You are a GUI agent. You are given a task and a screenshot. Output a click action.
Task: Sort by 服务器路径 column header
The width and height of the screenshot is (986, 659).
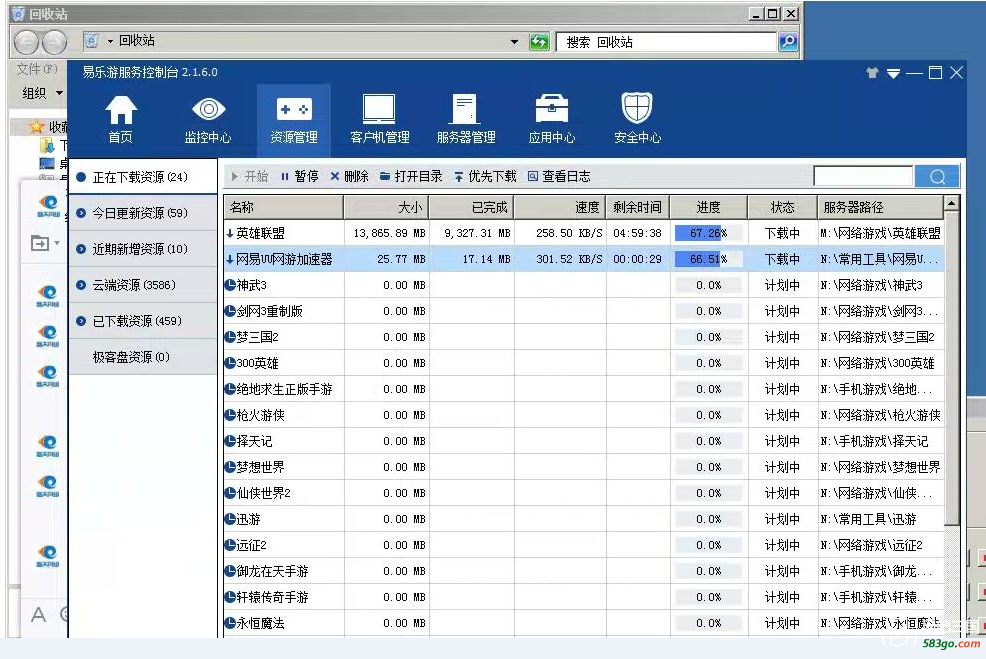point(880,207)
